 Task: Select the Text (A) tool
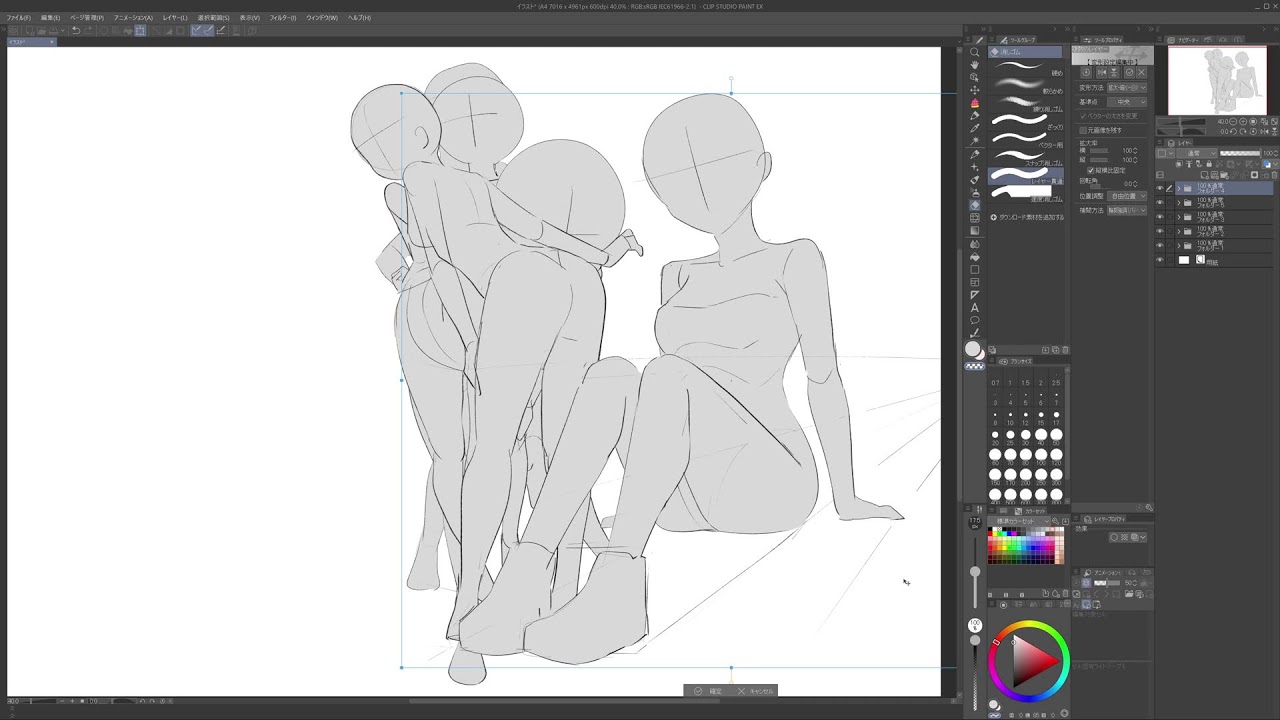pos(975,308)
